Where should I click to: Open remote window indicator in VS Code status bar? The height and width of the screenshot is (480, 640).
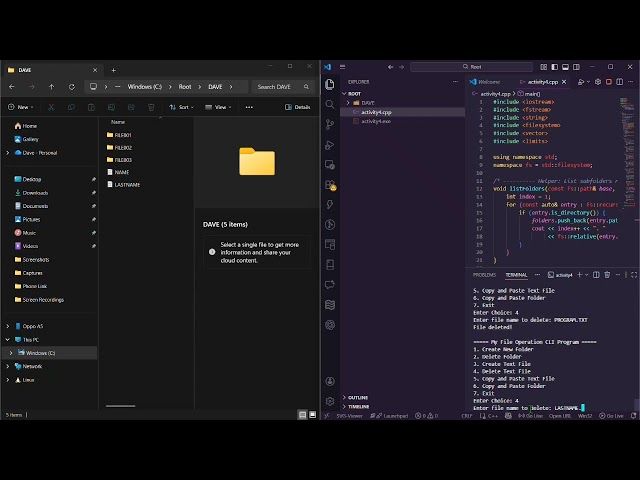(327, 416)
